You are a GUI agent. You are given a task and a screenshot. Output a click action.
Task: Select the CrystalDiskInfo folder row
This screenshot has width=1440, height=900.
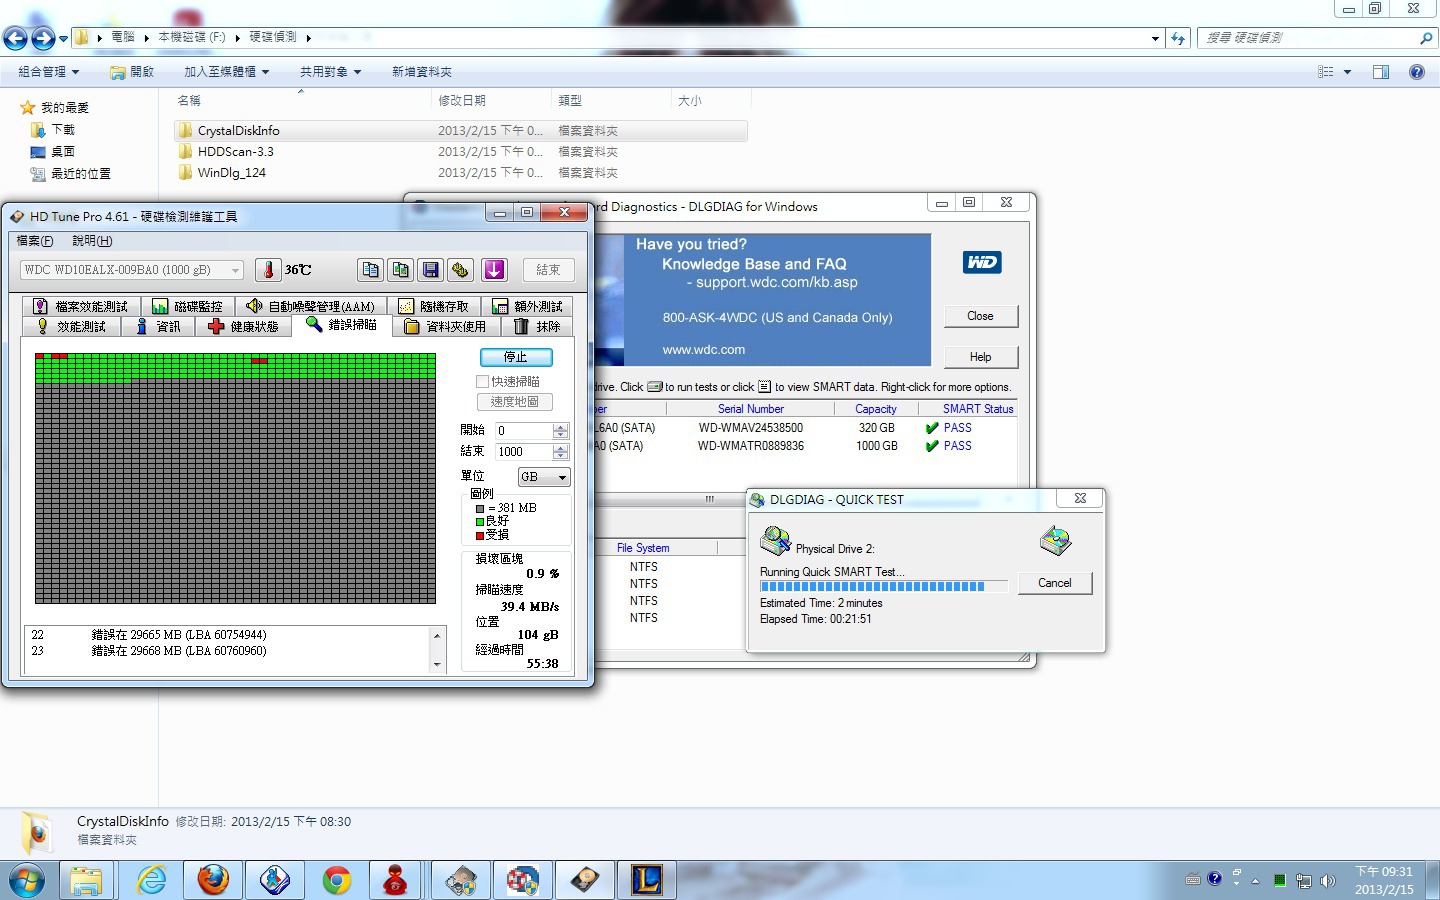tap(461, 131)
